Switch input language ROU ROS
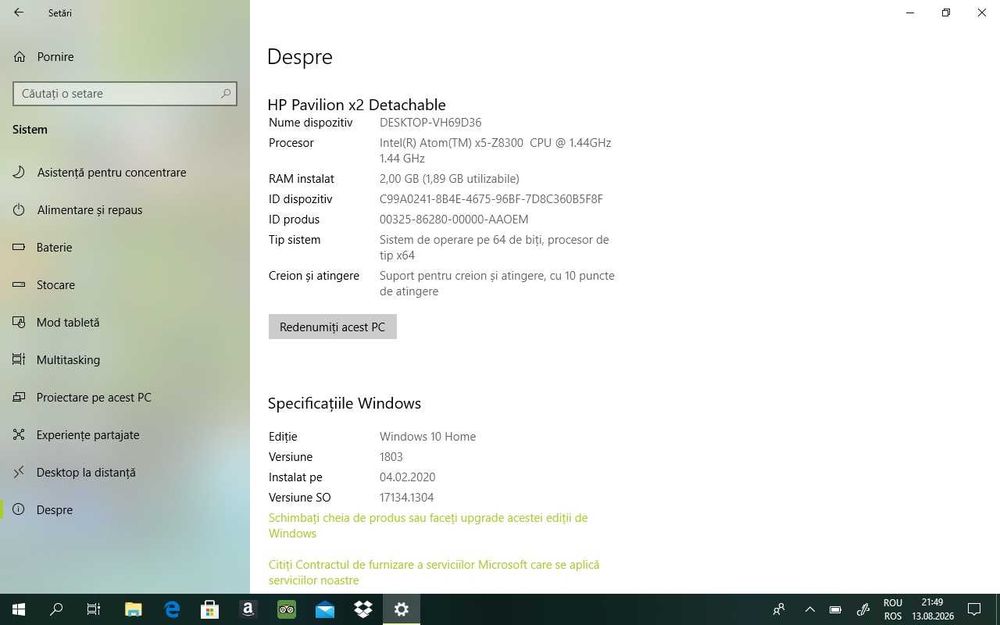 coord(892,610)
